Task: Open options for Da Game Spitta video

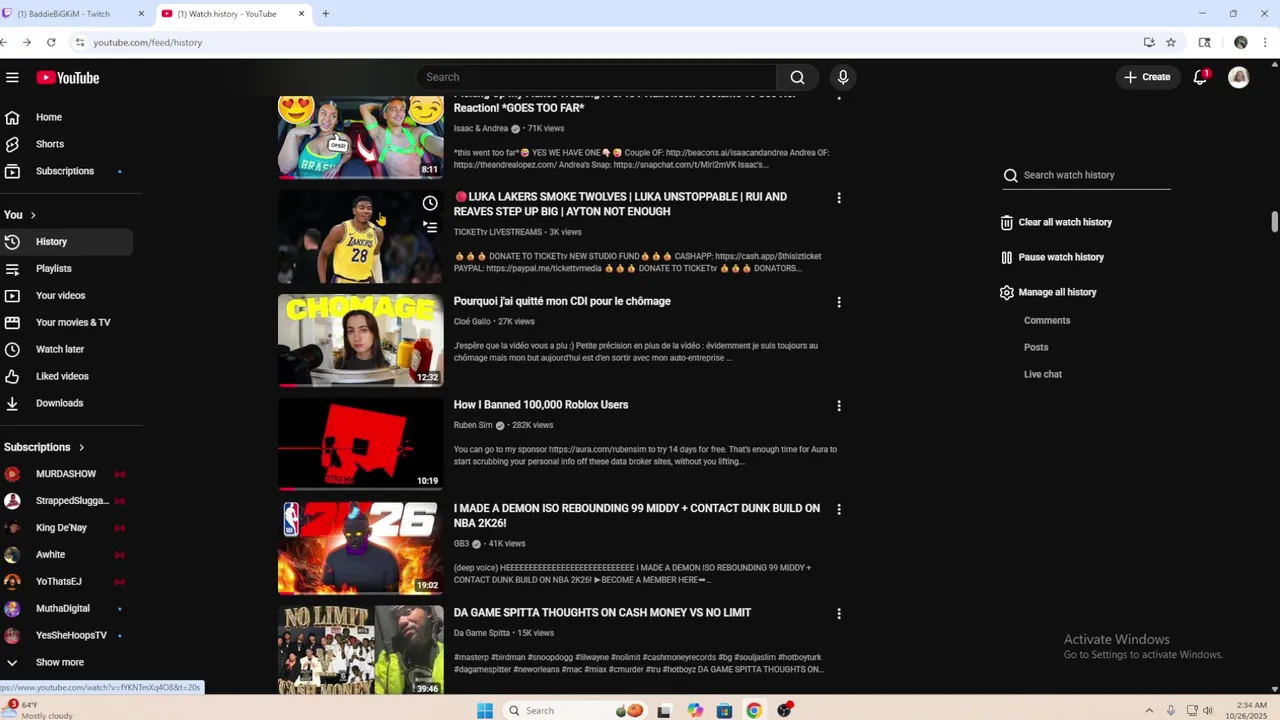Action: pos(839,613)
